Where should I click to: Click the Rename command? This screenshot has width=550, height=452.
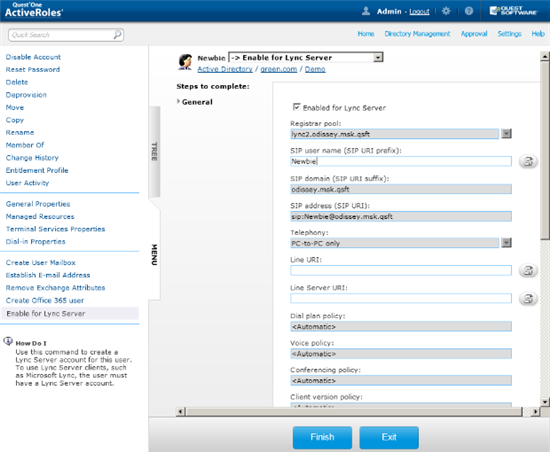20,133
